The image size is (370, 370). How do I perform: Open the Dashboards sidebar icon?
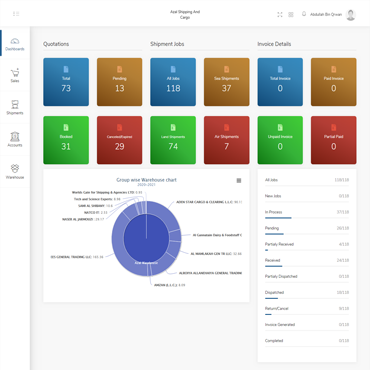click(x=15, y=41)
